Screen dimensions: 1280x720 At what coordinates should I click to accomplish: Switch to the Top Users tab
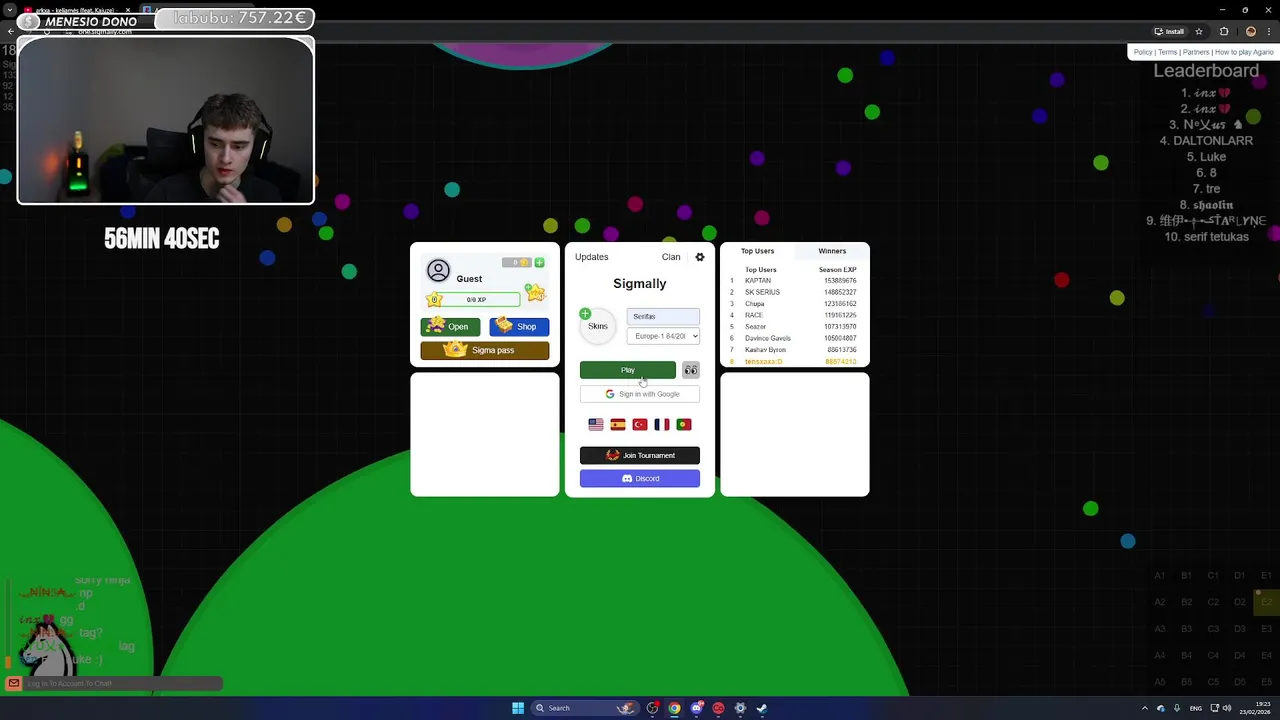coord(757,251)
